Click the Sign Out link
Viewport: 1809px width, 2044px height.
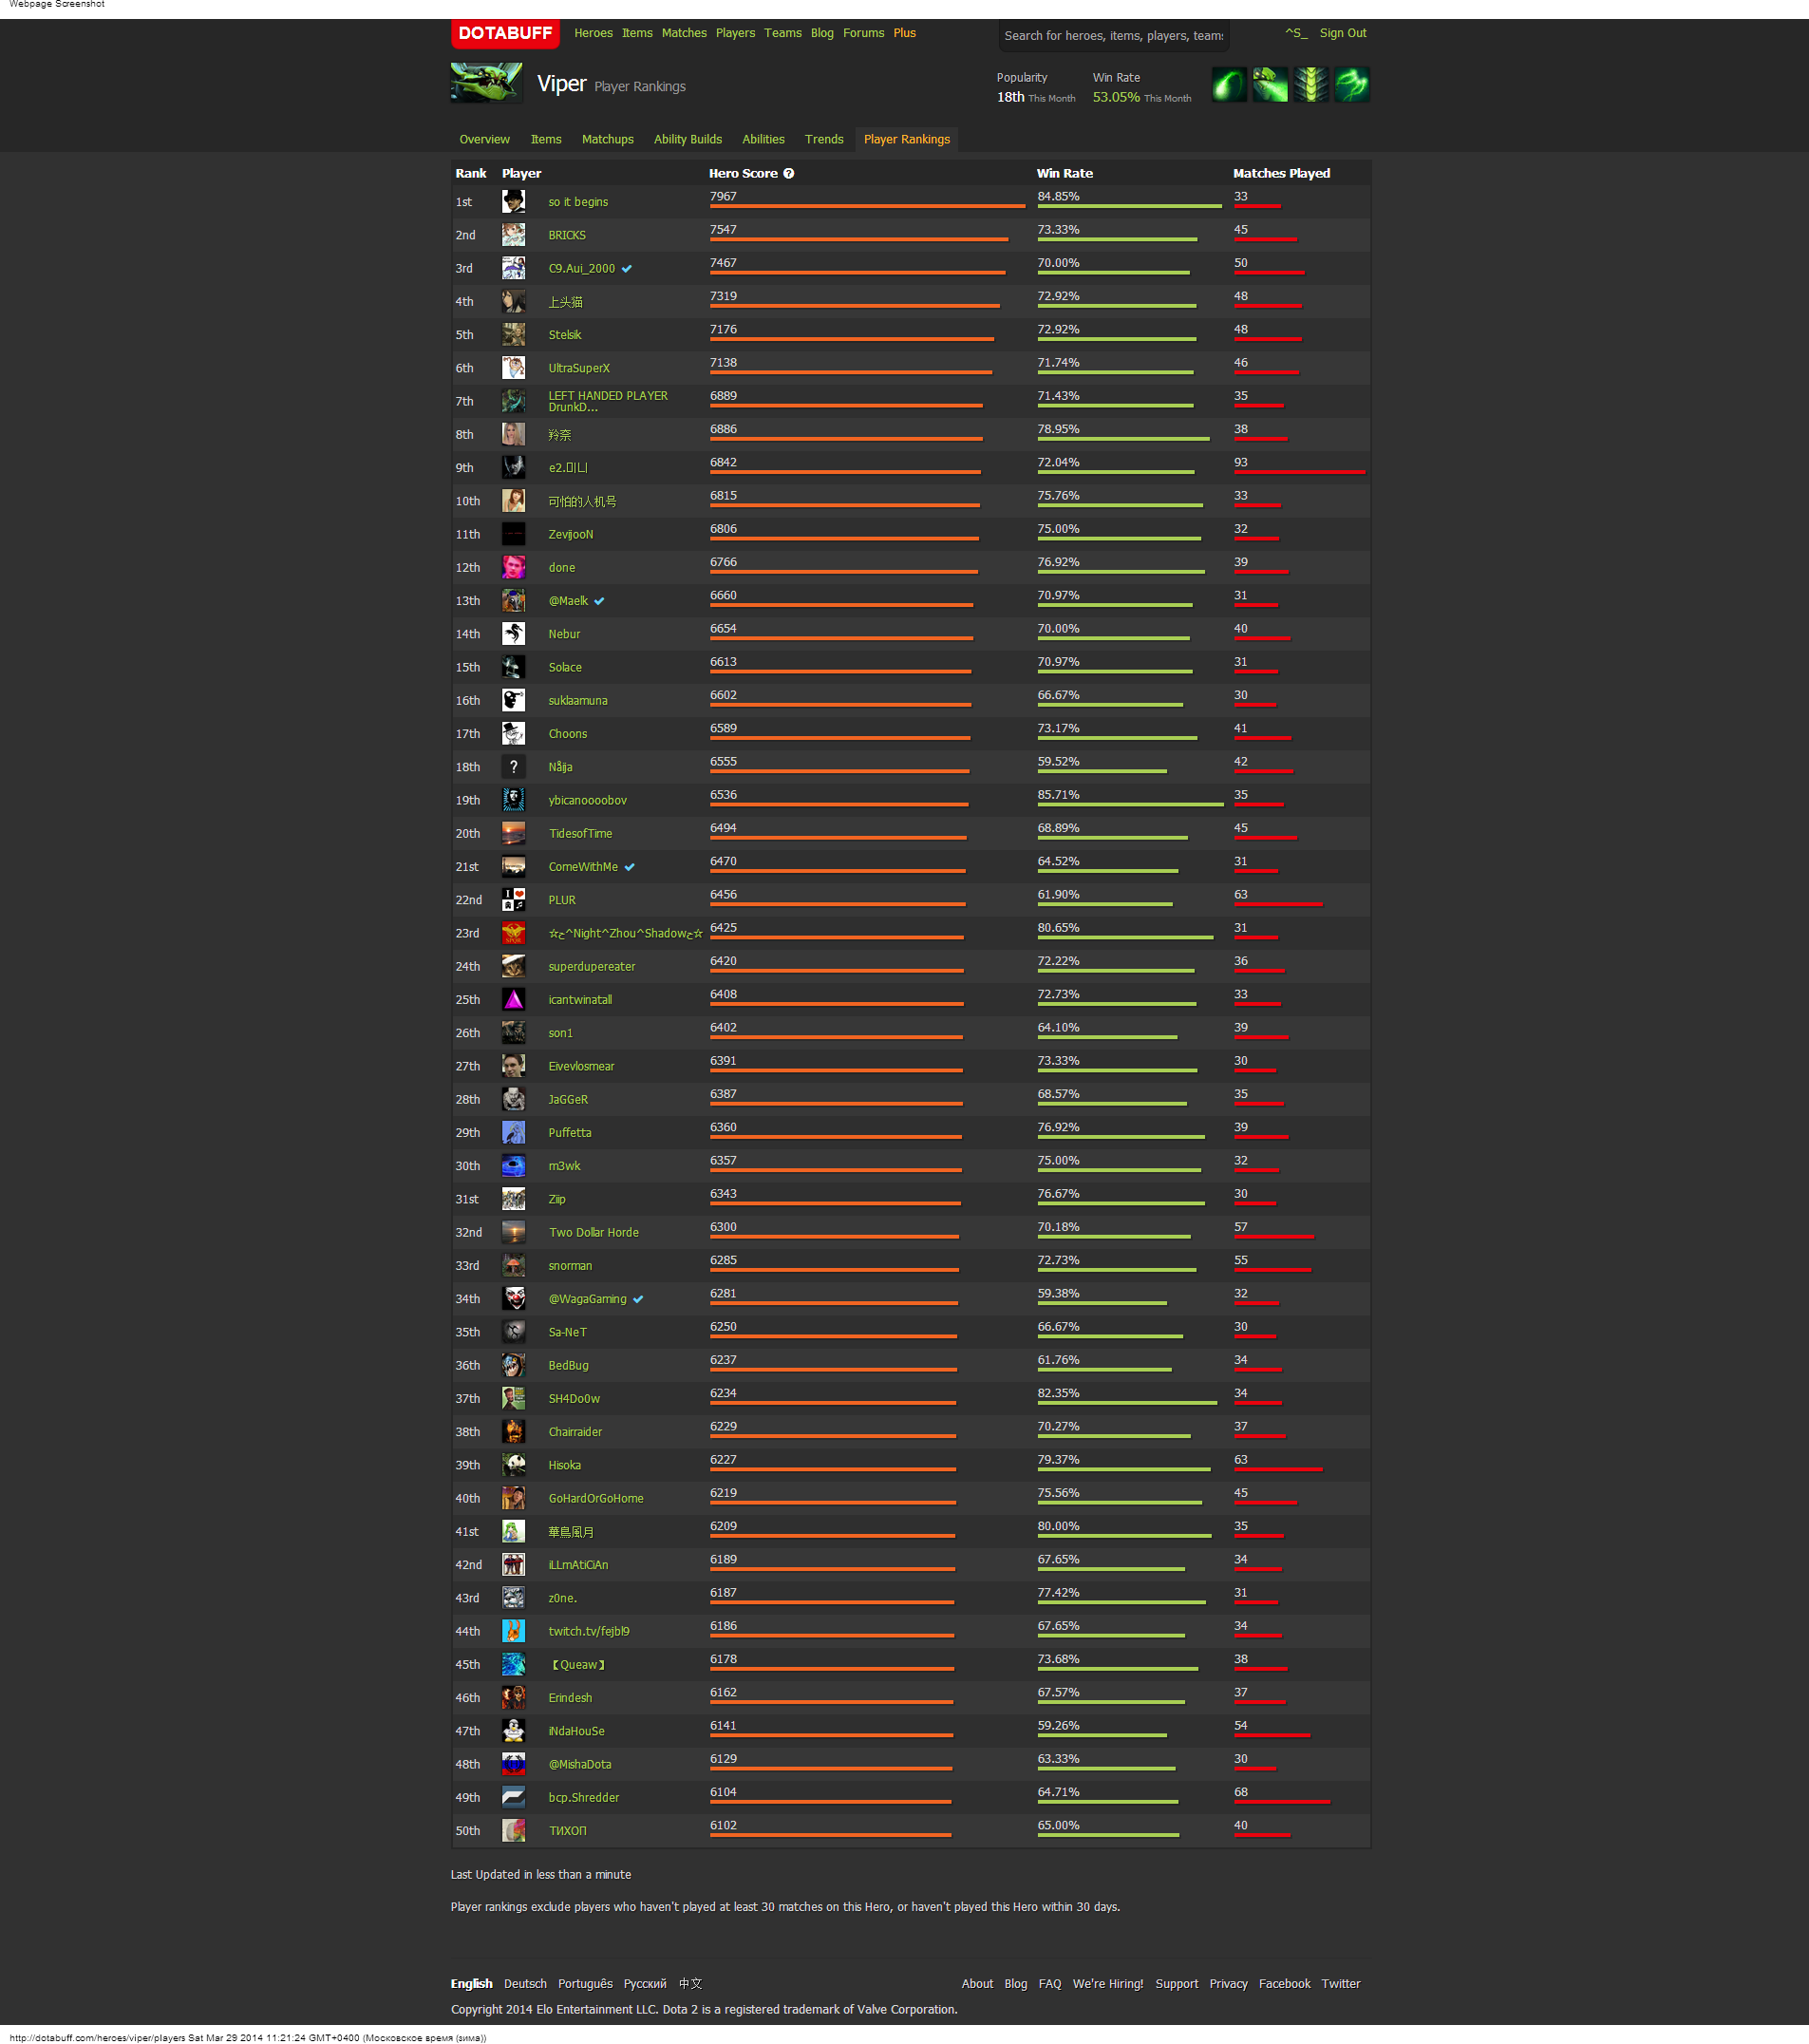pyautogui.click(x=1342, y=33)
